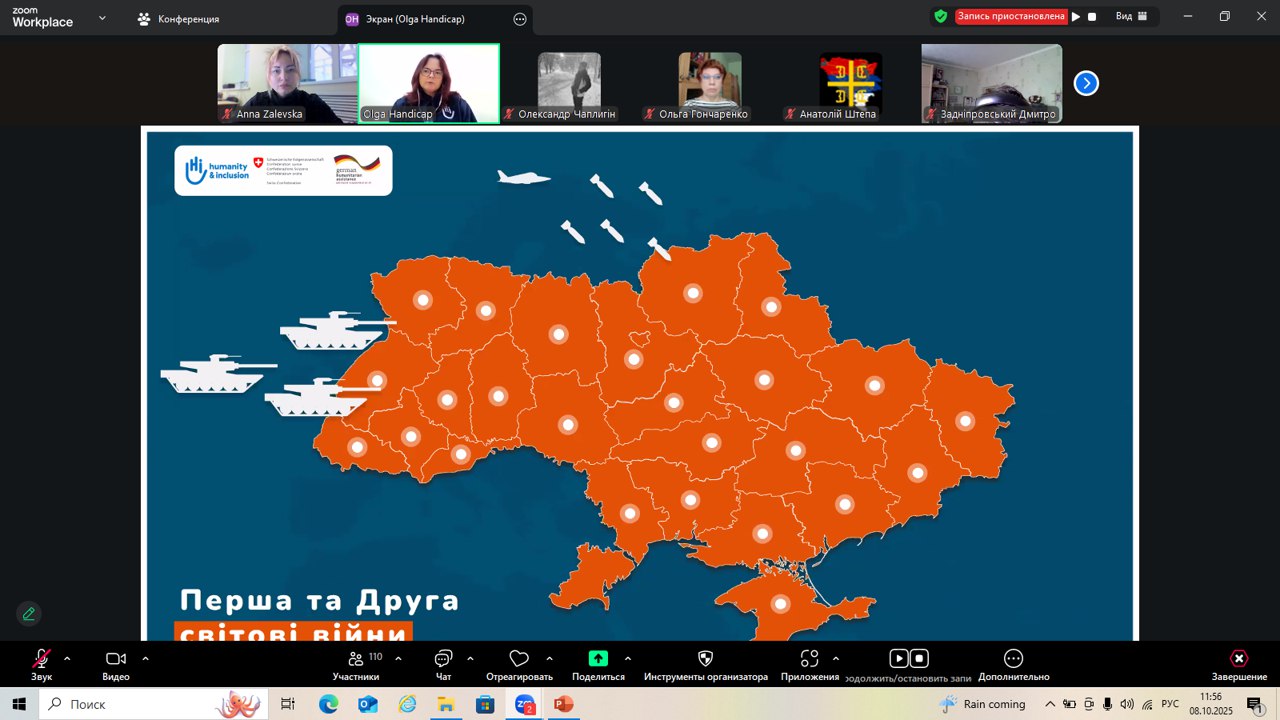Open the Zoom Workplace dropdown chevron
This screenshot has width=1280, height=720.
[102, 18]
